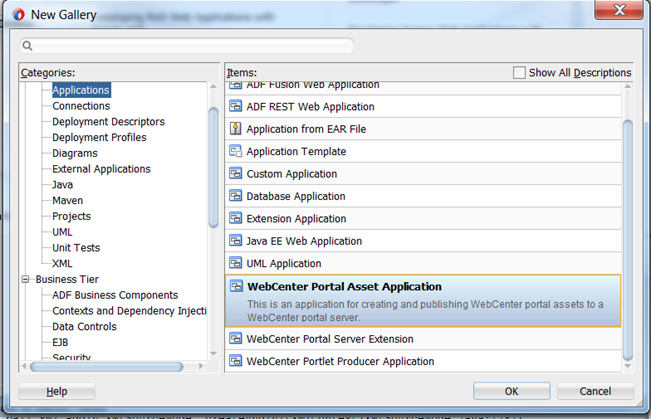
Task: Click the WebCenter Portlet Producer Application icon
Action: pyautogui.click(x=236, y=361)
